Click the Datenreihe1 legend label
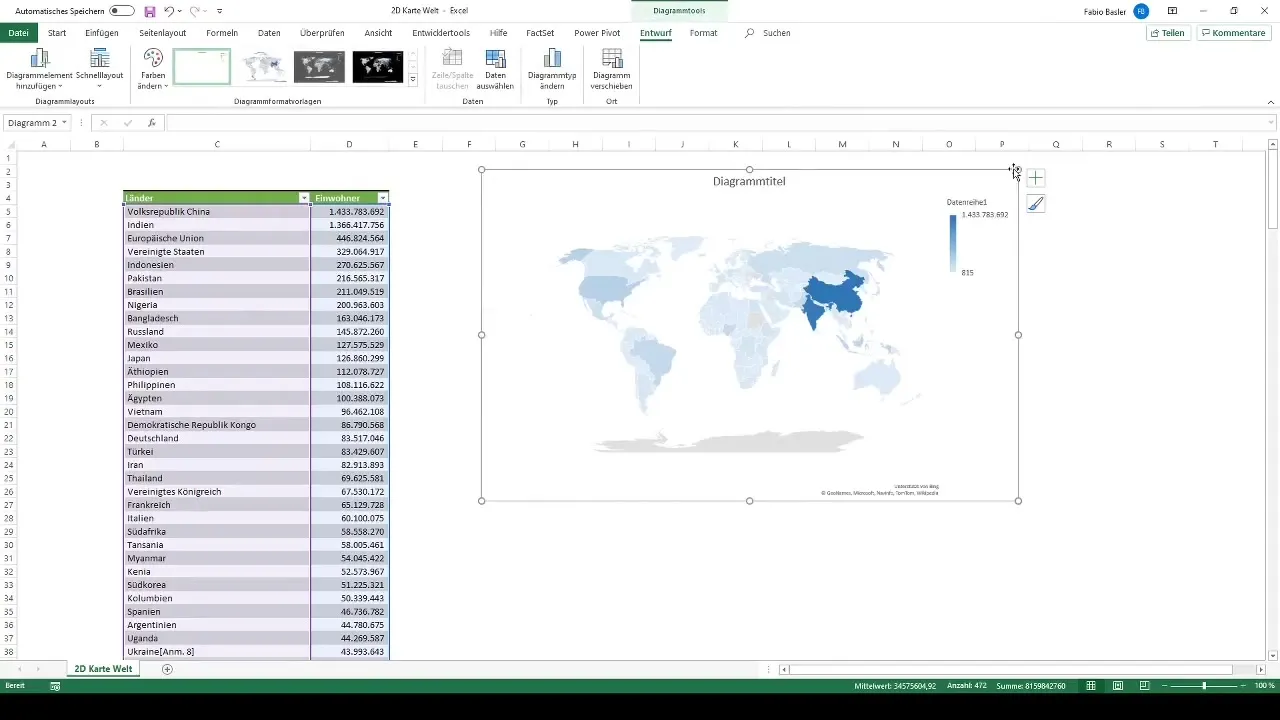The height and width of the screenshot is (720, 1280). click(967, 202)
